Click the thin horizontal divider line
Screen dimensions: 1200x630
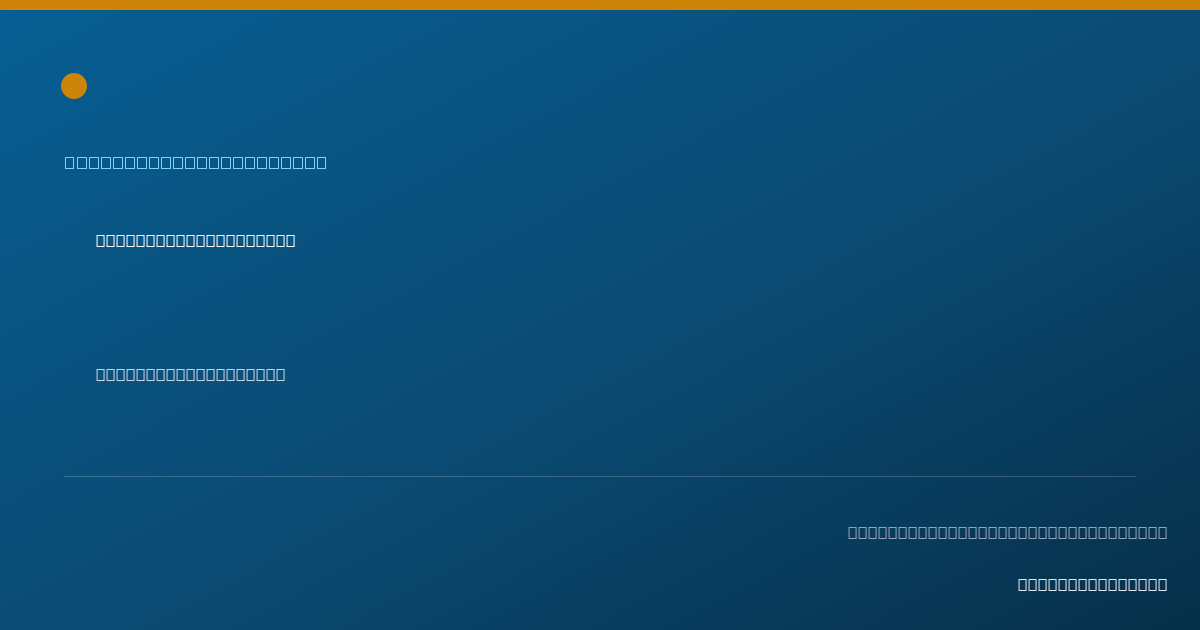point(600,476)
